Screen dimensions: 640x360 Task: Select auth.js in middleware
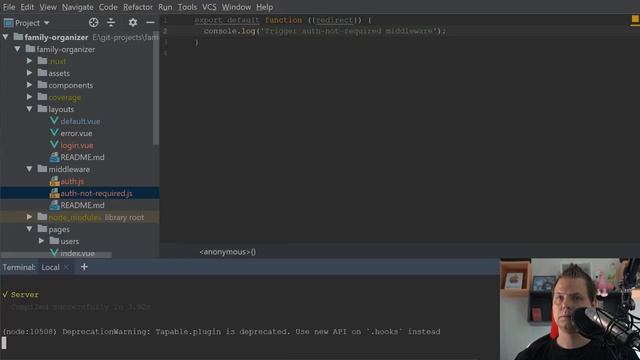click(x=72, y=181)
